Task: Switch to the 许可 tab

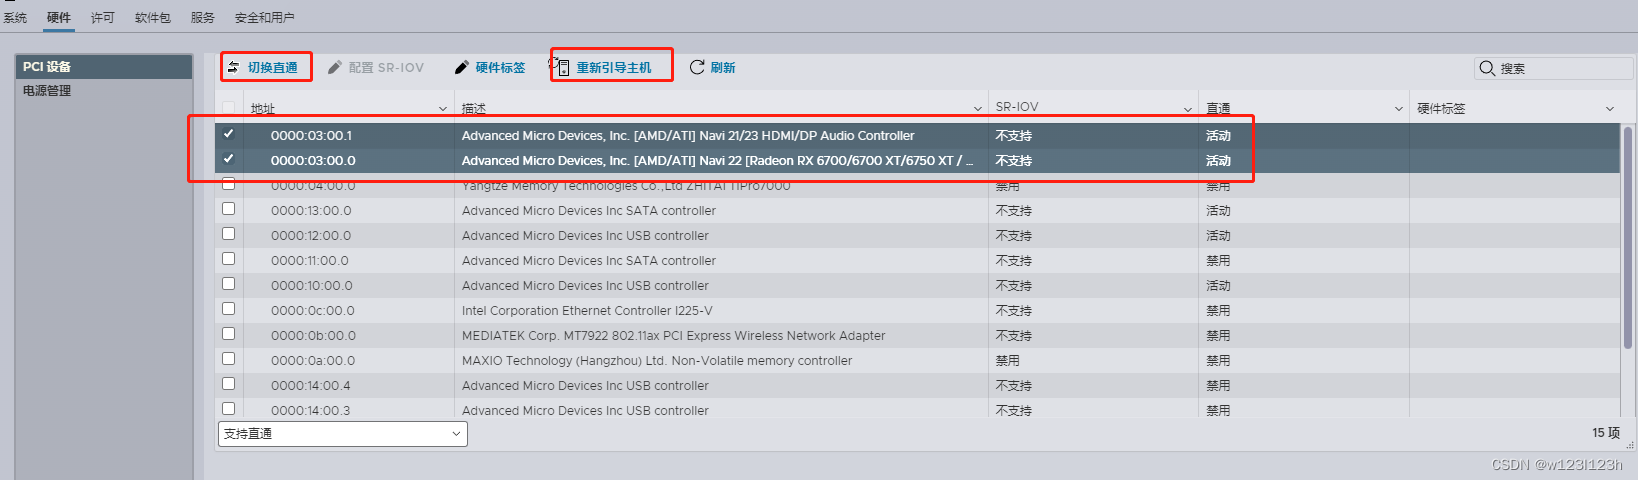Action: point(102,17)
